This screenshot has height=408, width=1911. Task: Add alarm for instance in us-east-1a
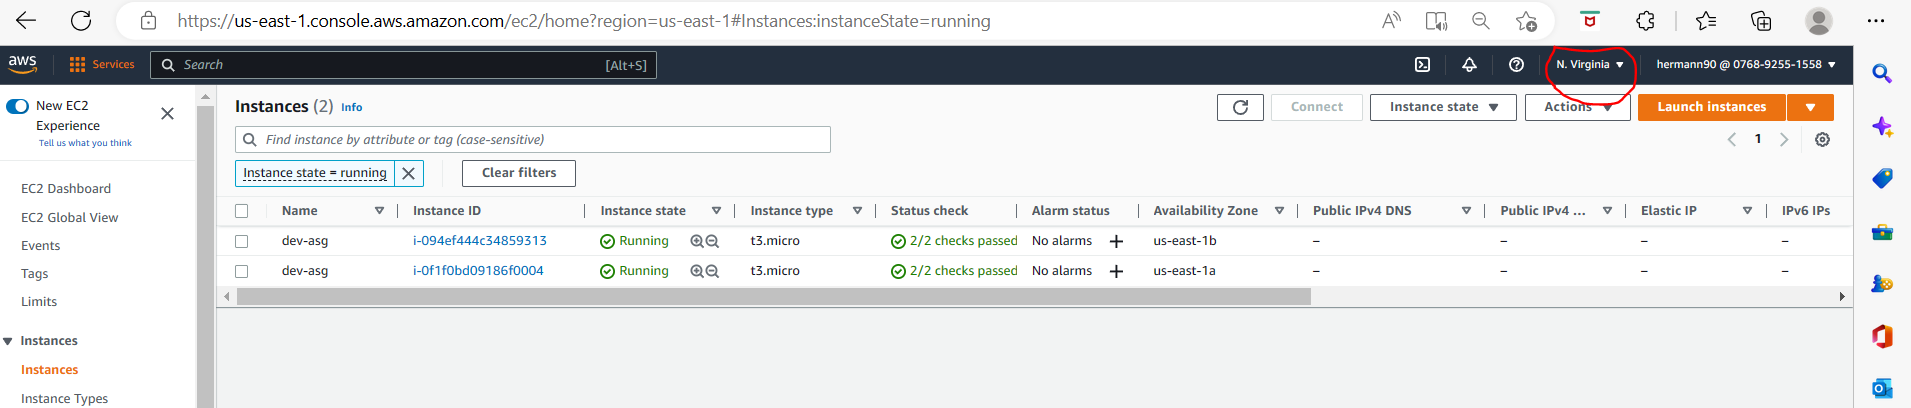(x=1116, y=271)
